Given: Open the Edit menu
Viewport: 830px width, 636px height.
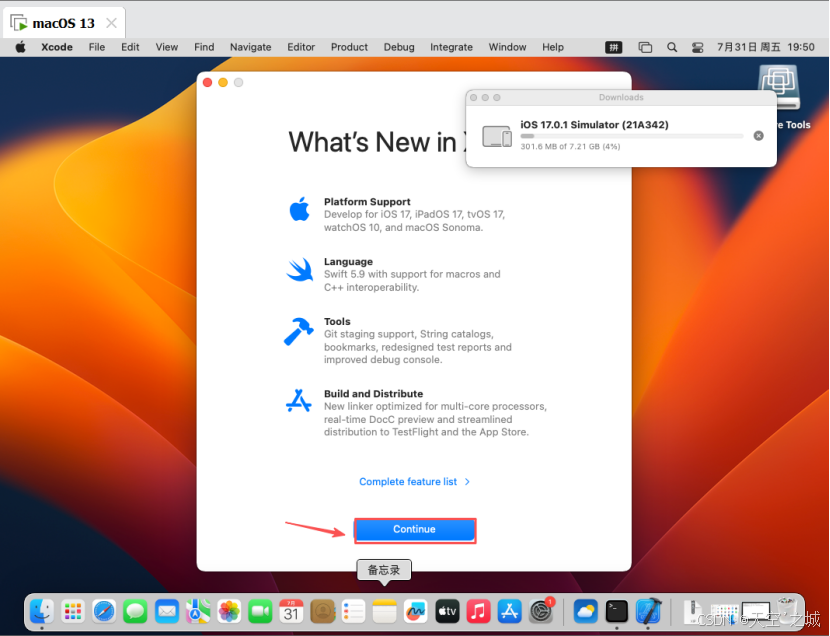Looking at the screenshot, I should (130, 47).
